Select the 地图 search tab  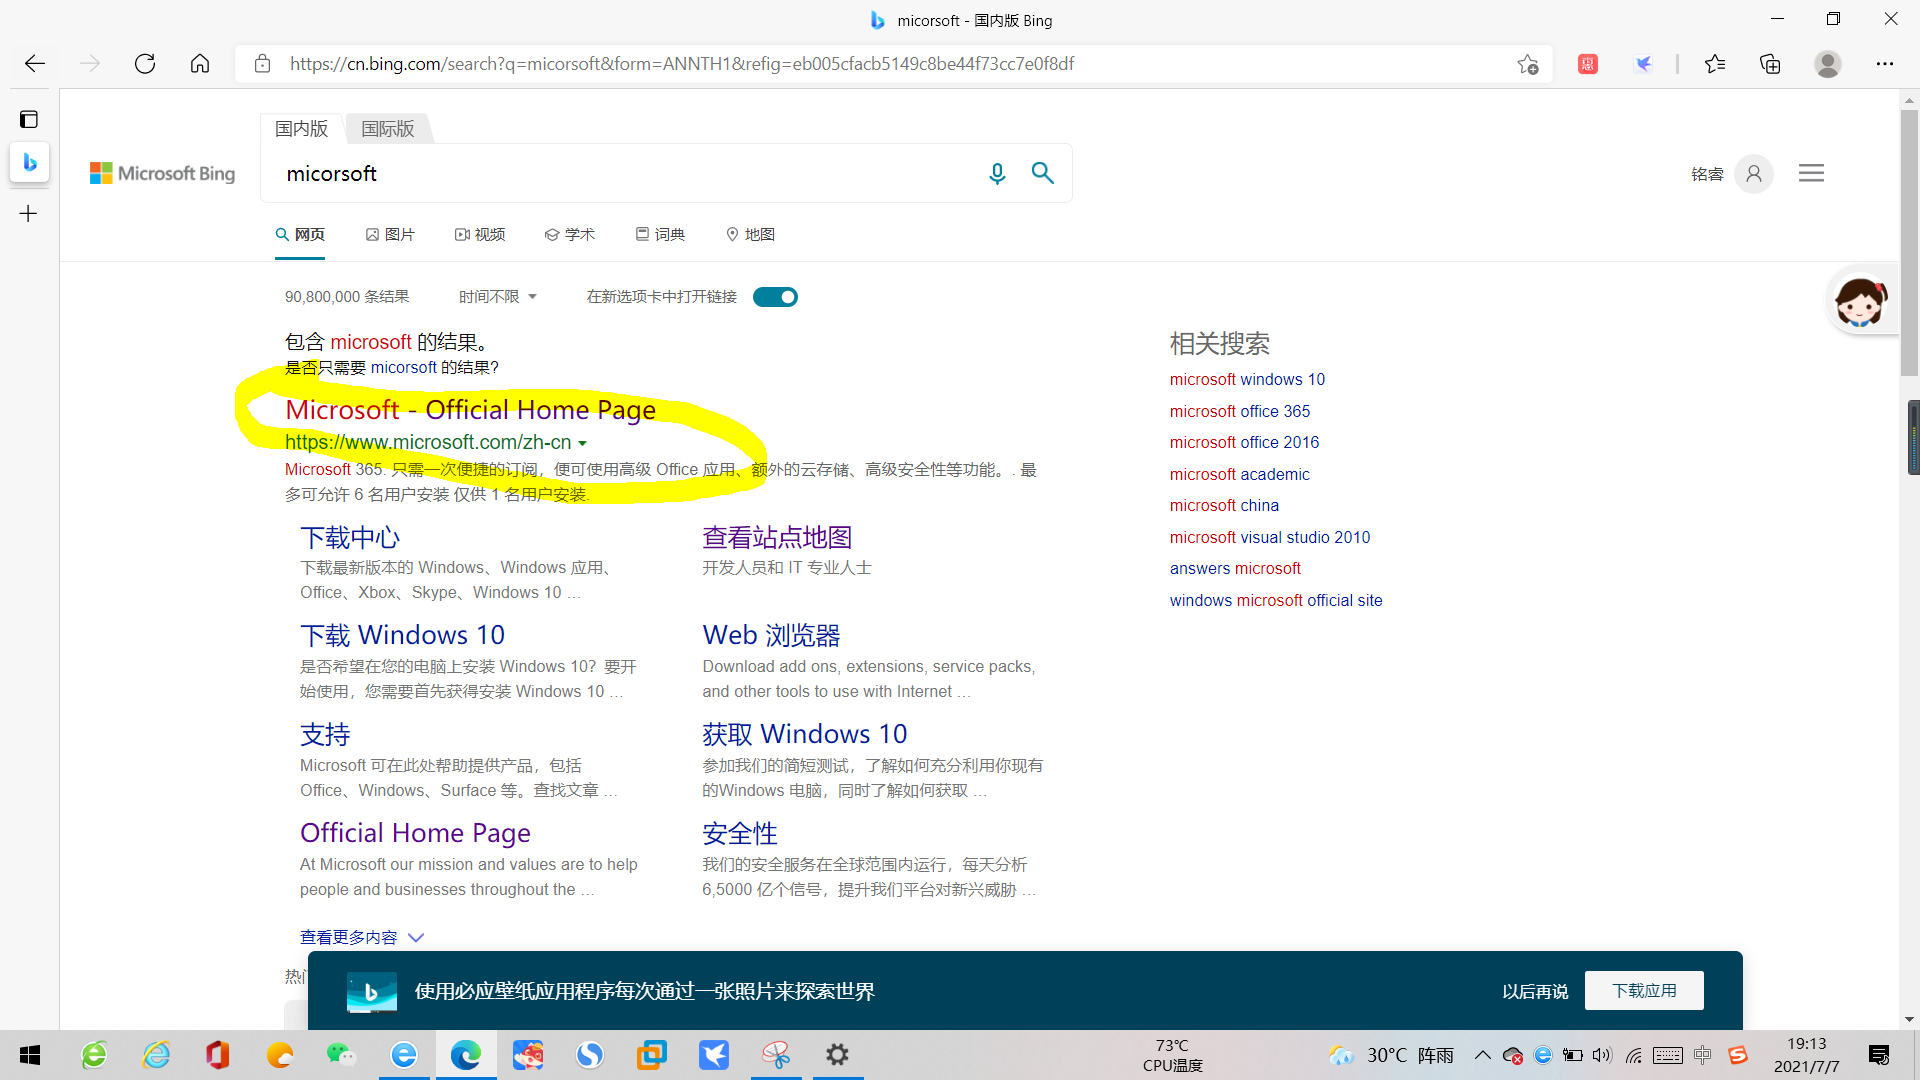[x=750, y=234]
